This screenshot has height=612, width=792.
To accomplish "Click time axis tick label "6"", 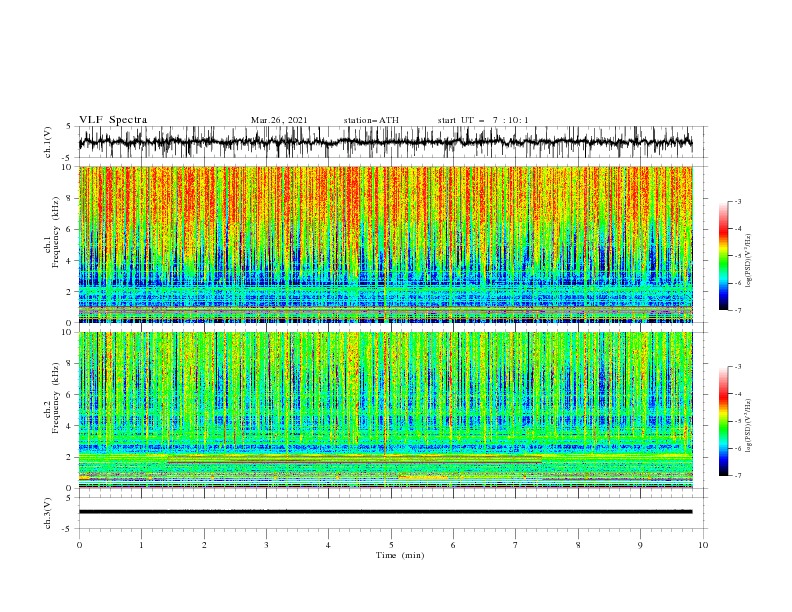I will coord(454,545).
